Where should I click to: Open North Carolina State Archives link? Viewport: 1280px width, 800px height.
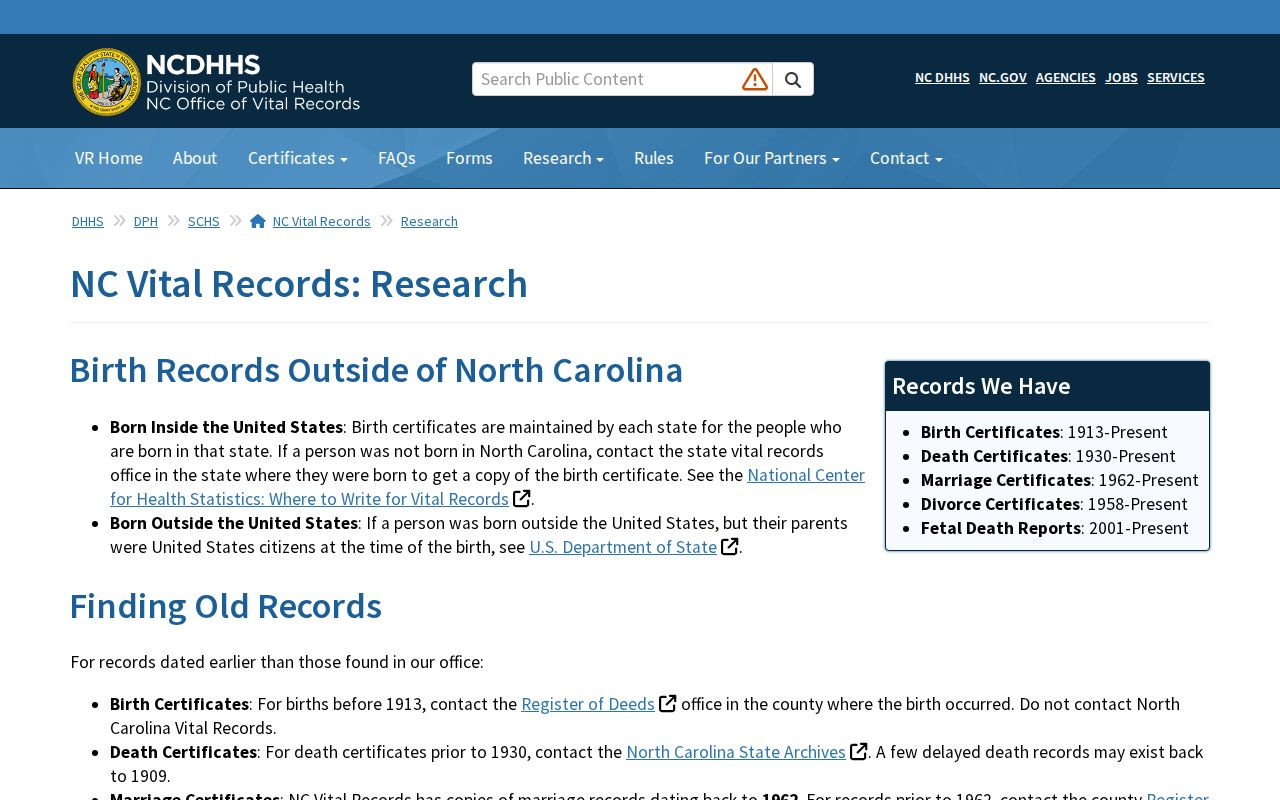tap(736, 752)
